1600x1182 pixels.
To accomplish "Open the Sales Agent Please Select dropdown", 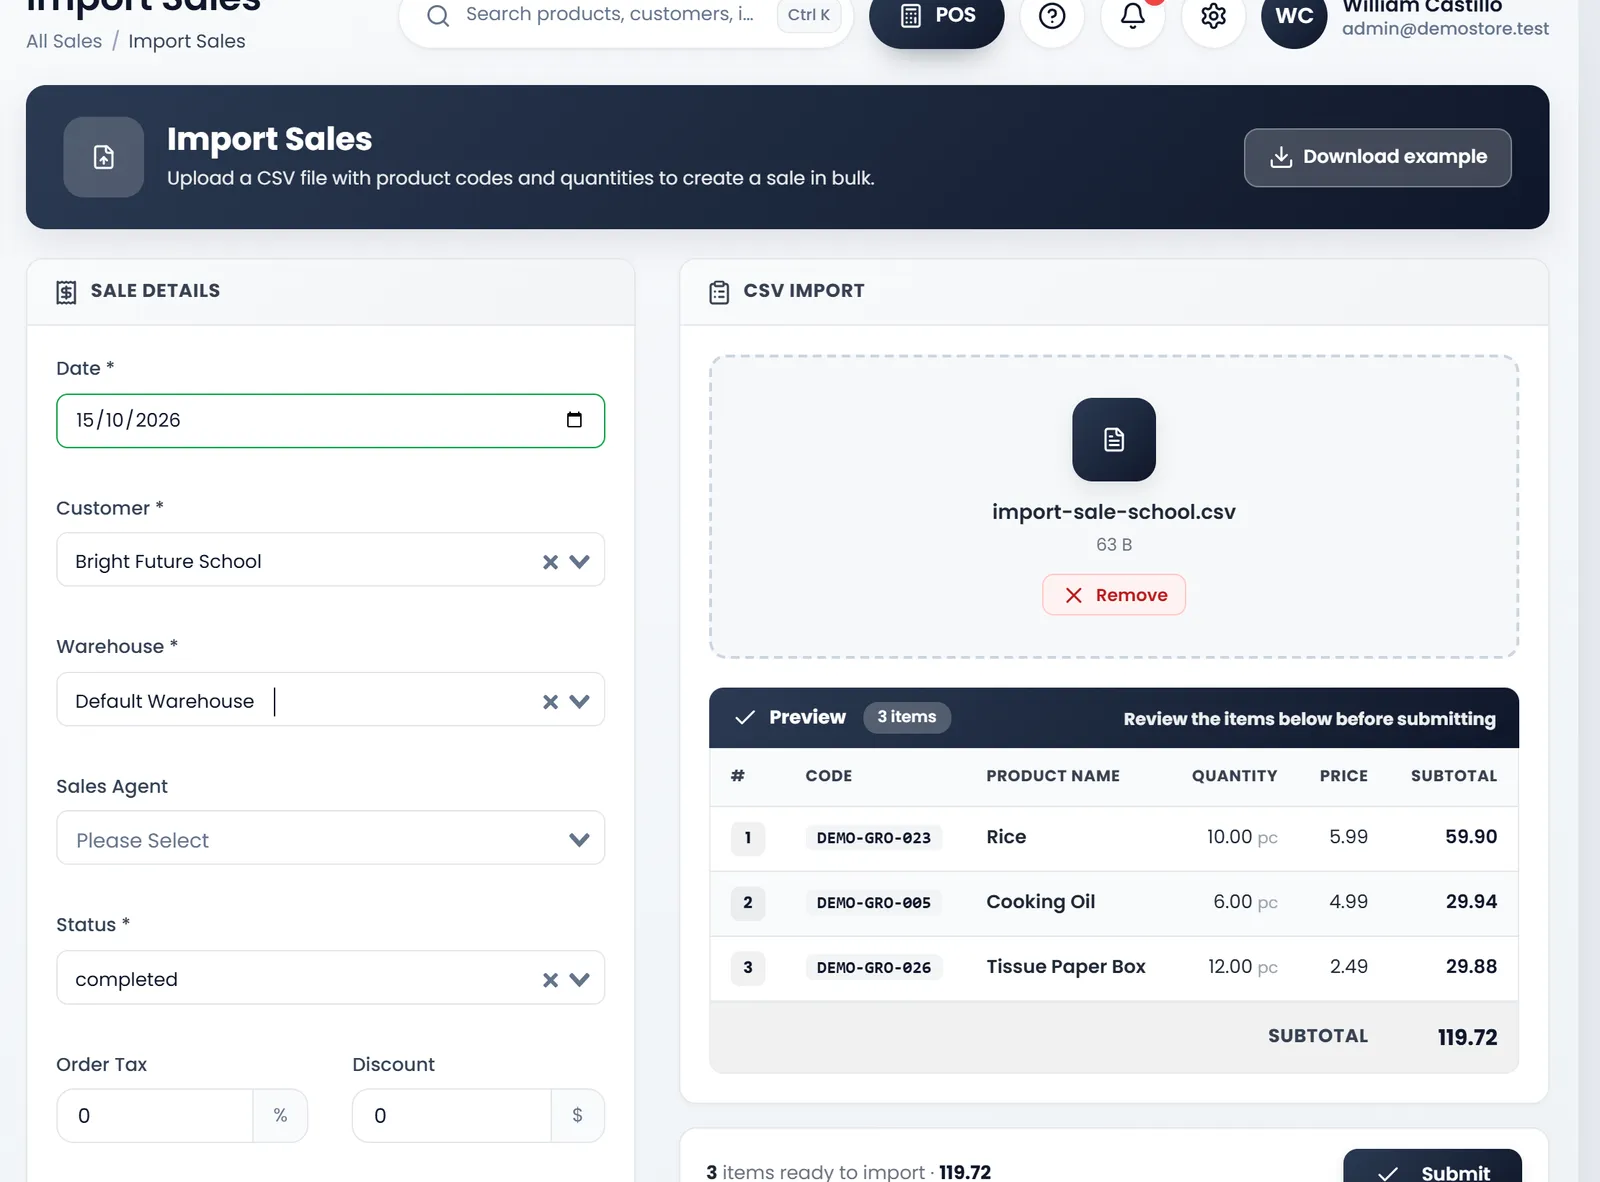I will 331,840.
